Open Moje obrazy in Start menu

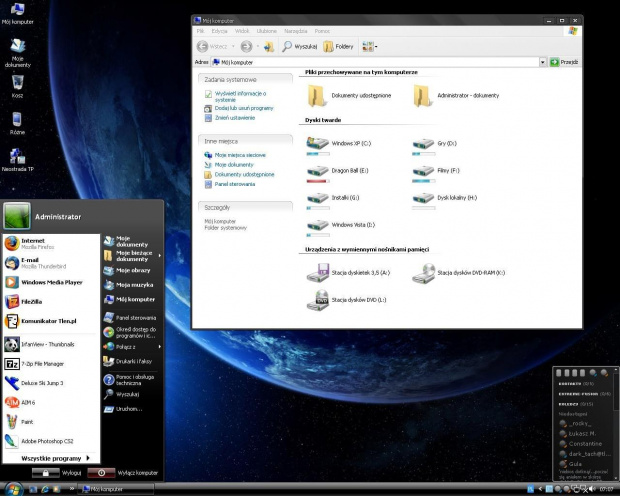pyautogui.click(x=132, y=271)
